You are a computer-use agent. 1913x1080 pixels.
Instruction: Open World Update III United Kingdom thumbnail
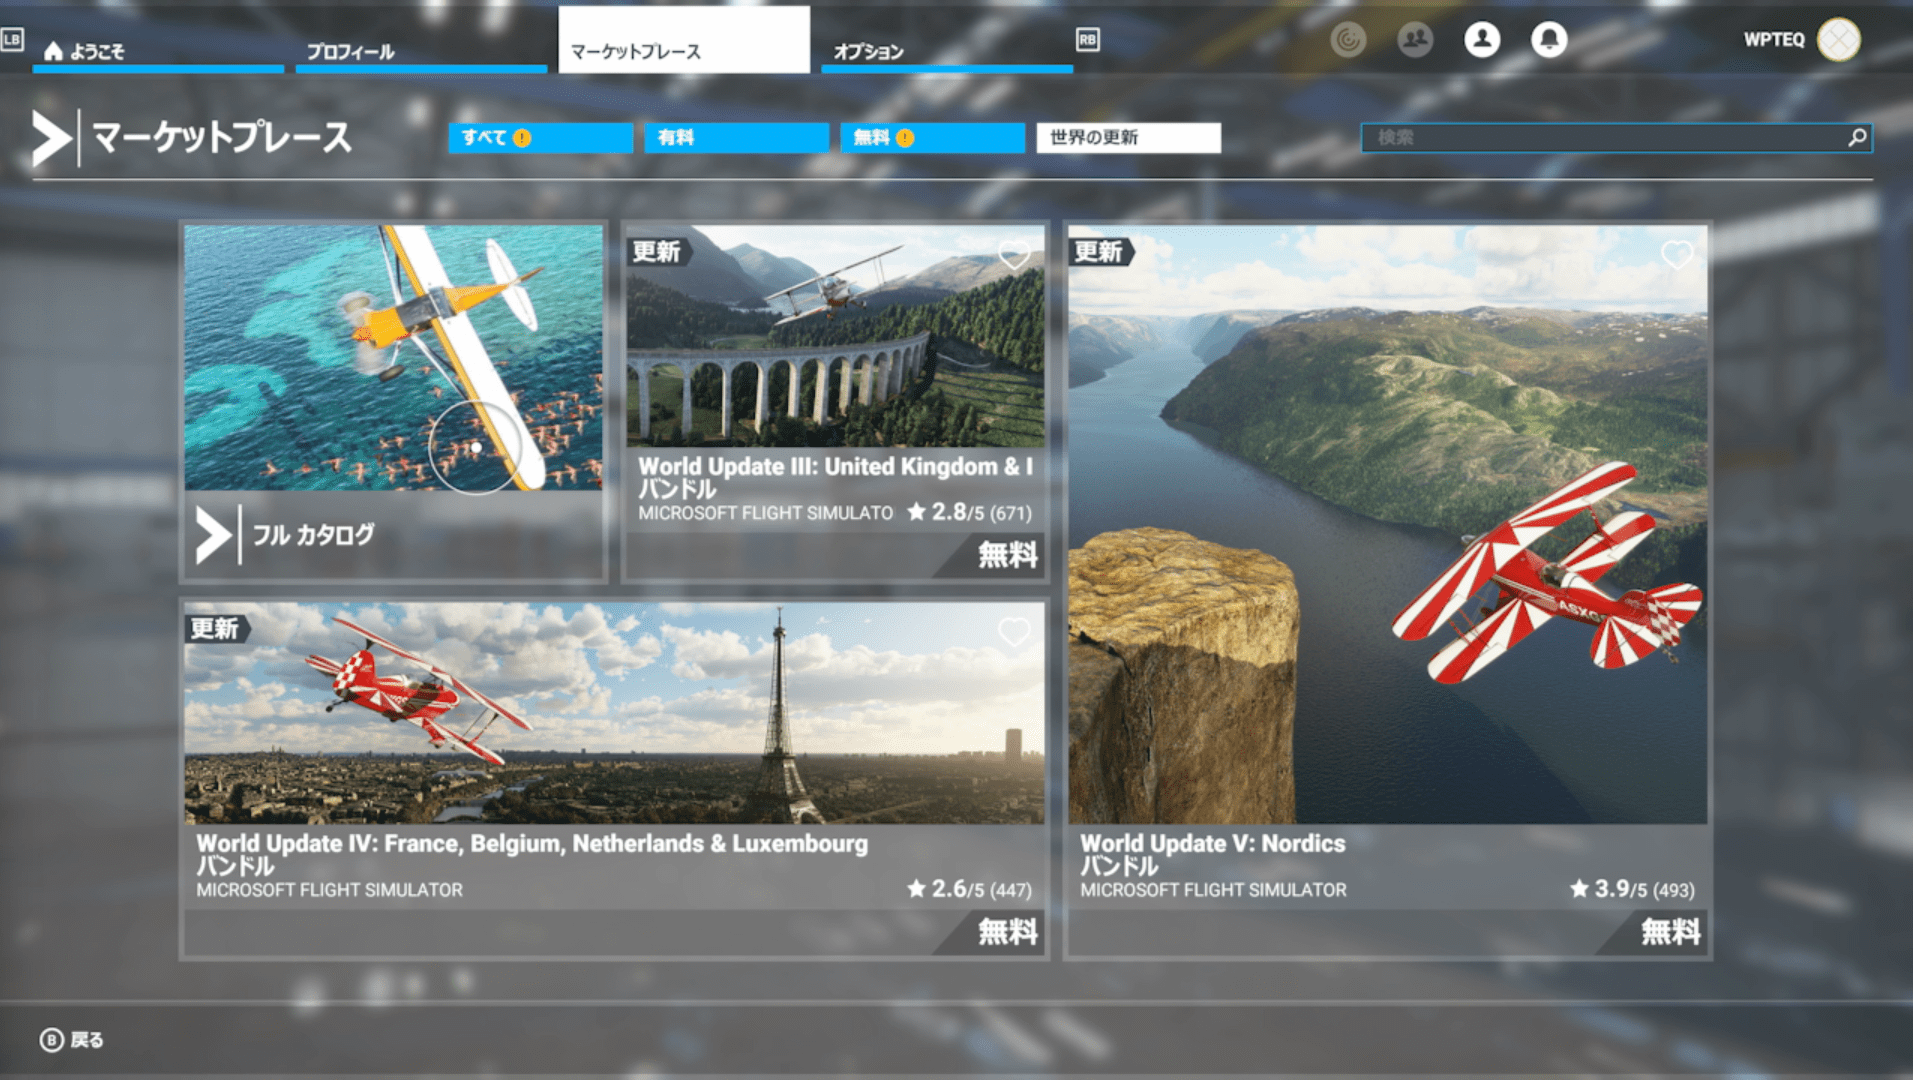(x=835, y=336)
